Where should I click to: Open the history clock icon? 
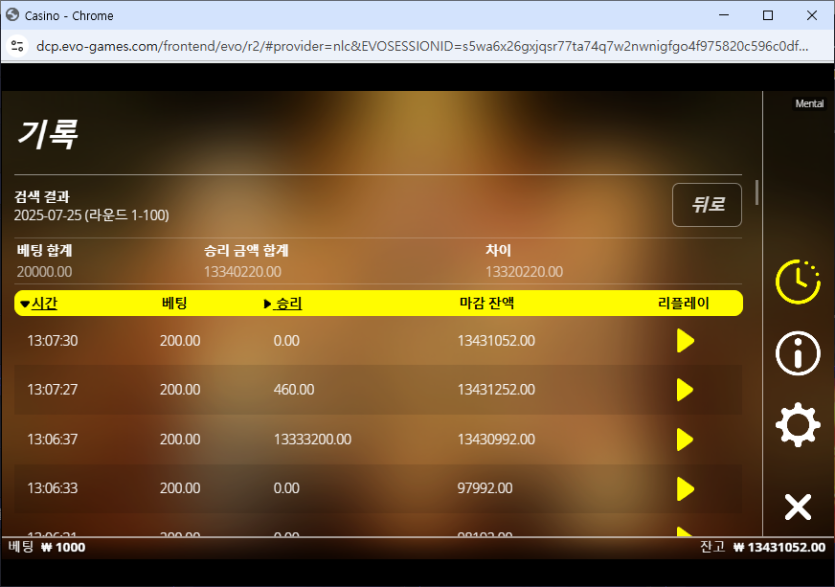(x=797, y=281)
